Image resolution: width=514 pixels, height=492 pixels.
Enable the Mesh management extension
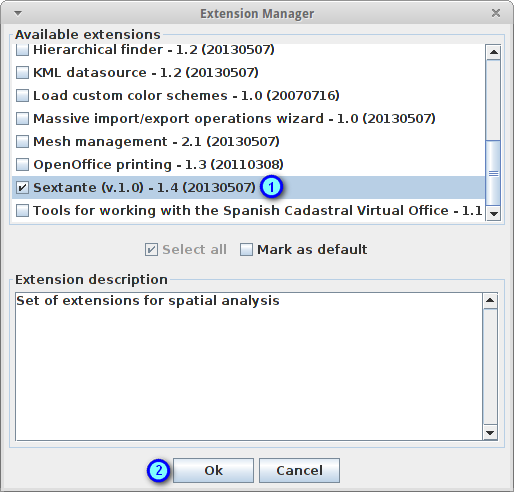[22, 141]
